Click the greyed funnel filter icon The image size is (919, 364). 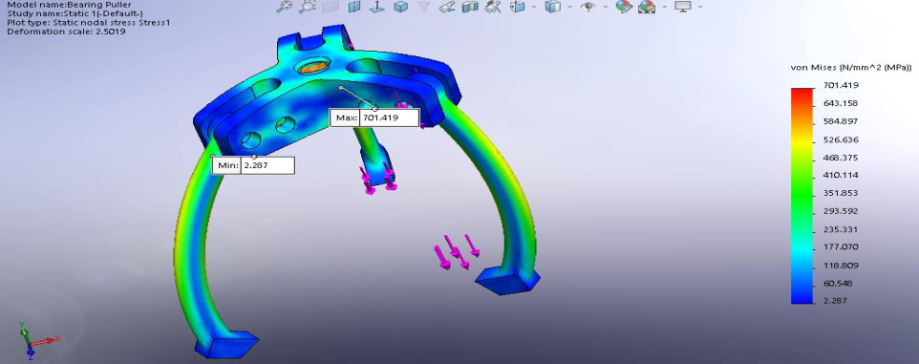point(424,7)
